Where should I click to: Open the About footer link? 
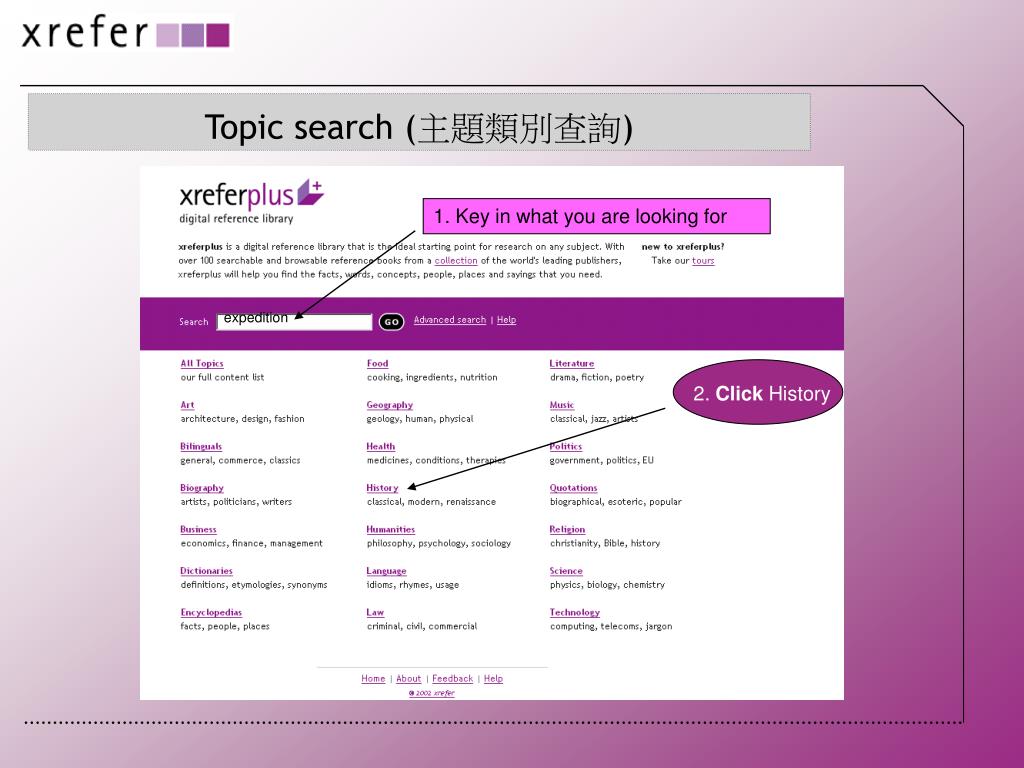409,679
